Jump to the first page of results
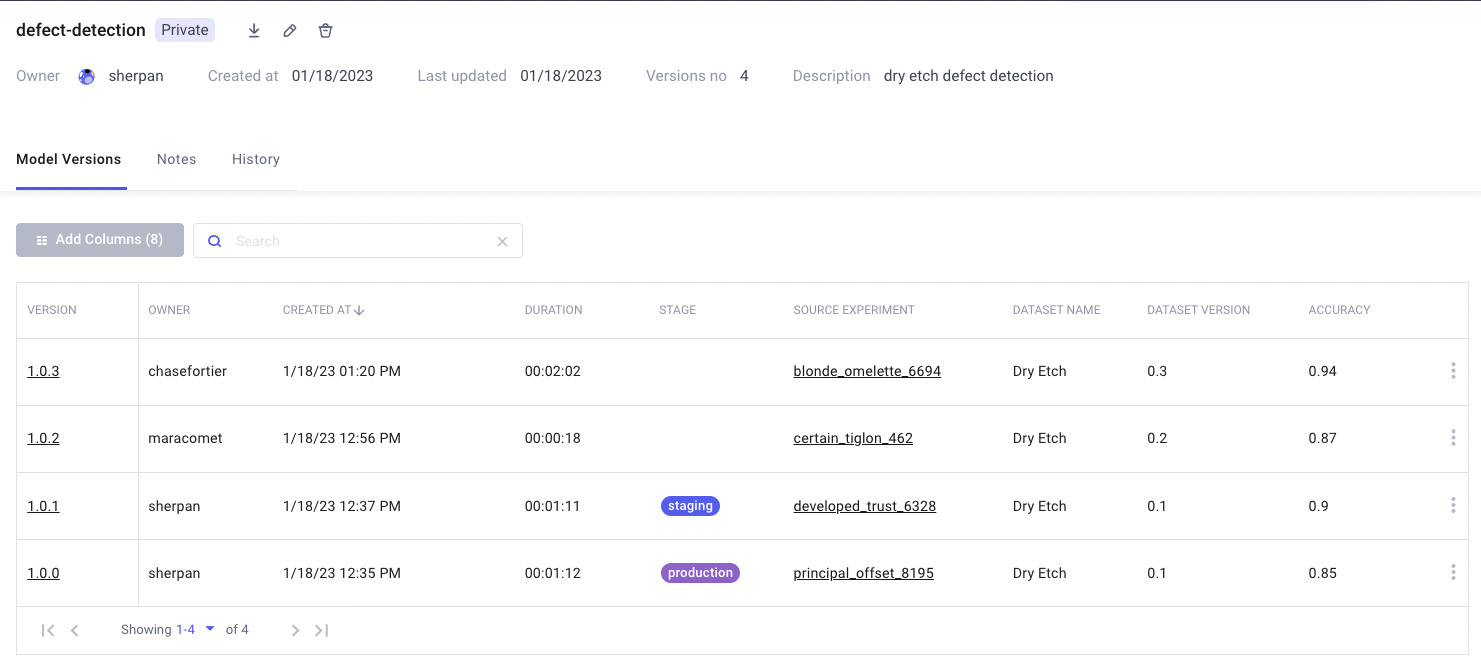Viewport: 1481px width, 659px height. 47,630
